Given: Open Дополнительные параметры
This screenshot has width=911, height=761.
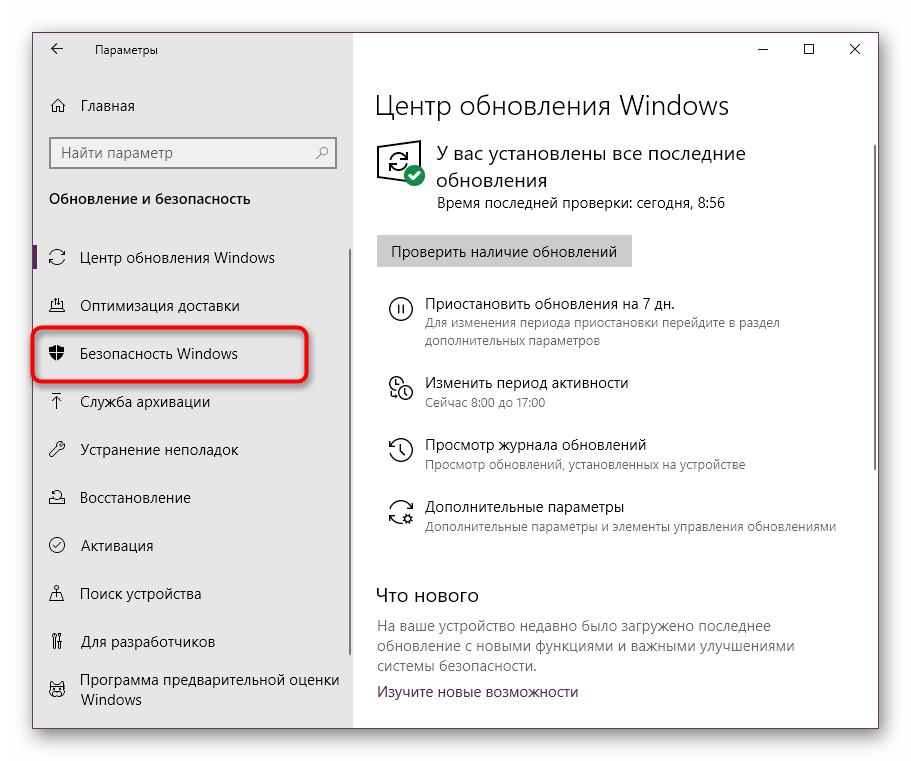Looking at the screenshot, I should coord(524,507).
